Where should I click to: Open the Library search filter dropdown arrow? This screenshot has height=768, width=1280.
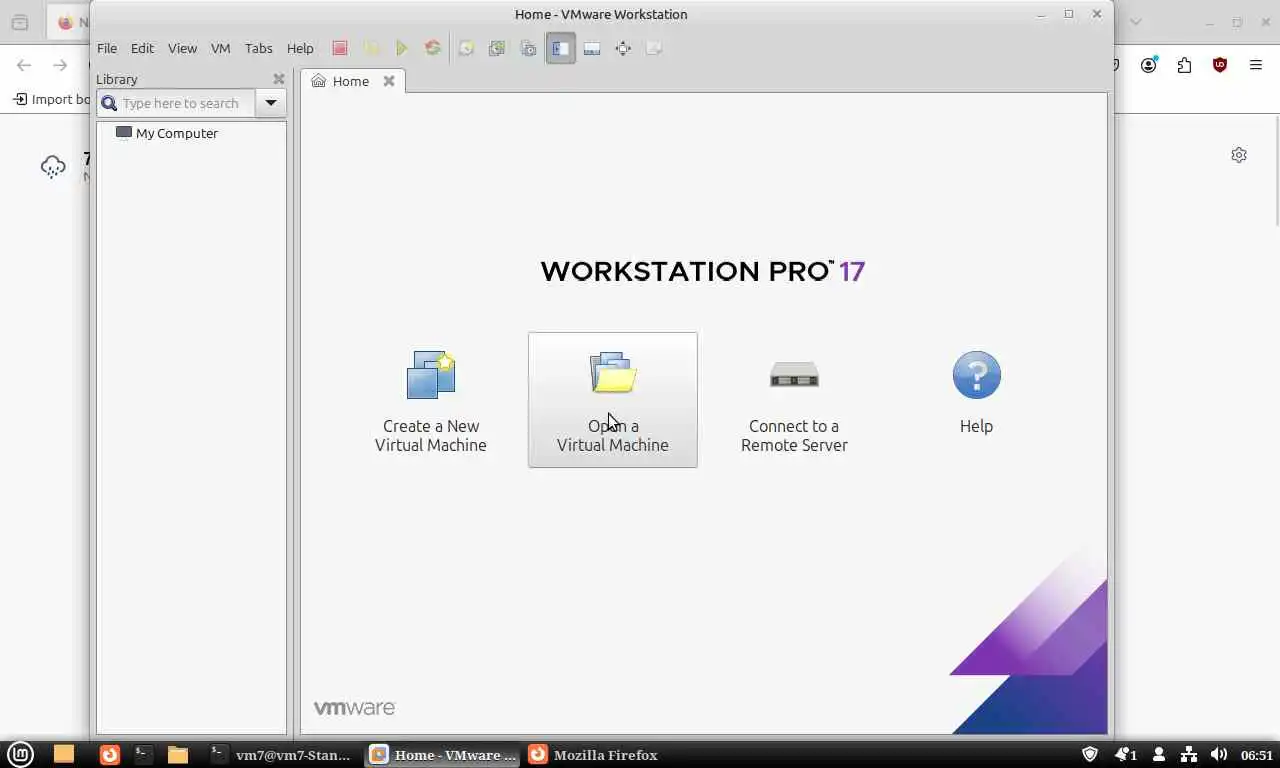pos(271,103)
